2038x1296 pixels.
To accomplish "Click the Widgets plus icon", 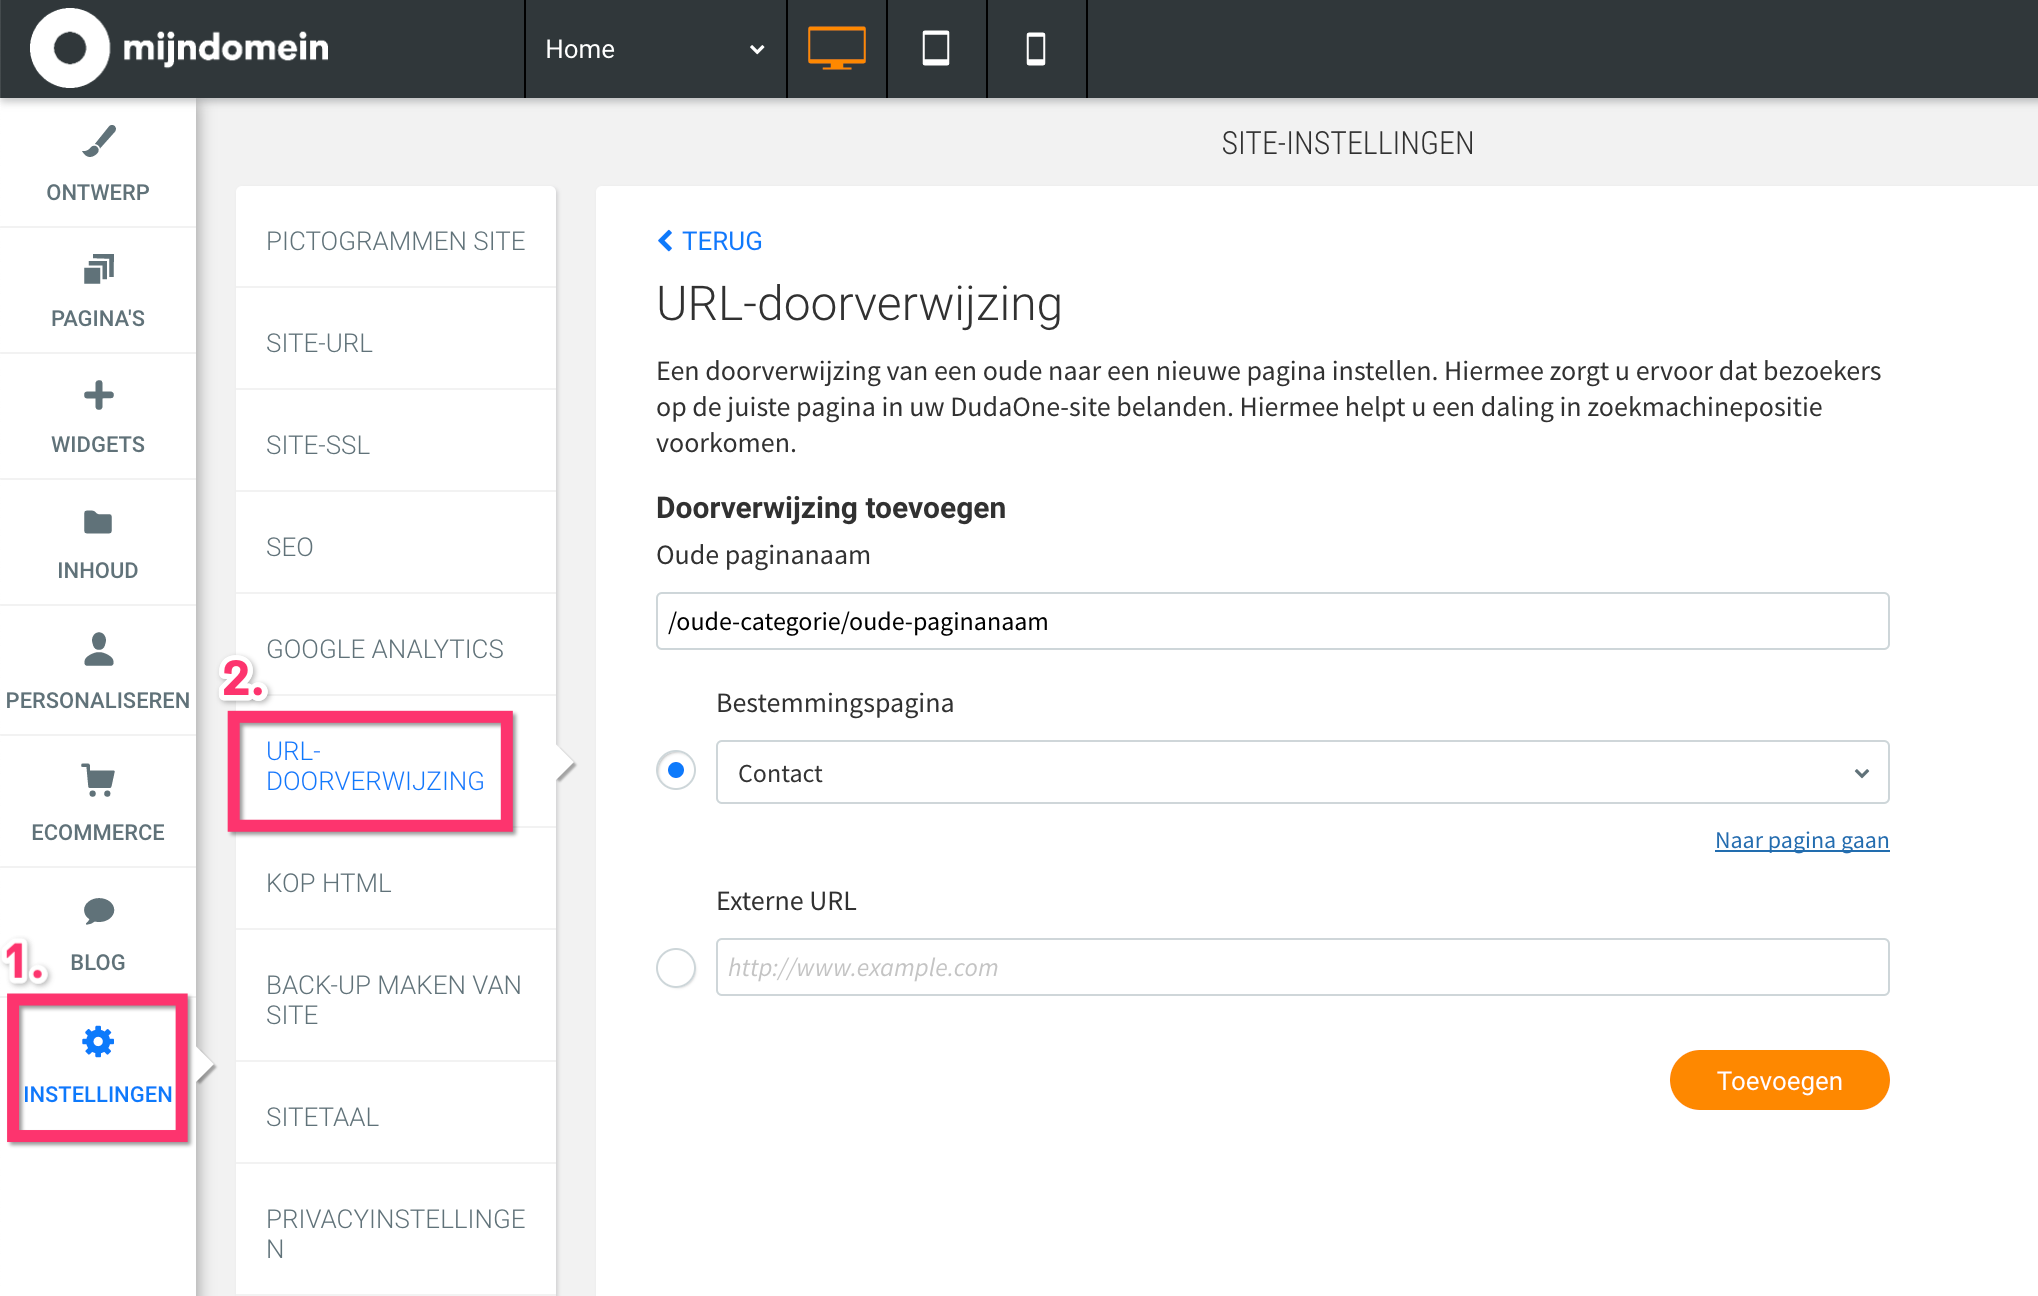I will [98, 395].
